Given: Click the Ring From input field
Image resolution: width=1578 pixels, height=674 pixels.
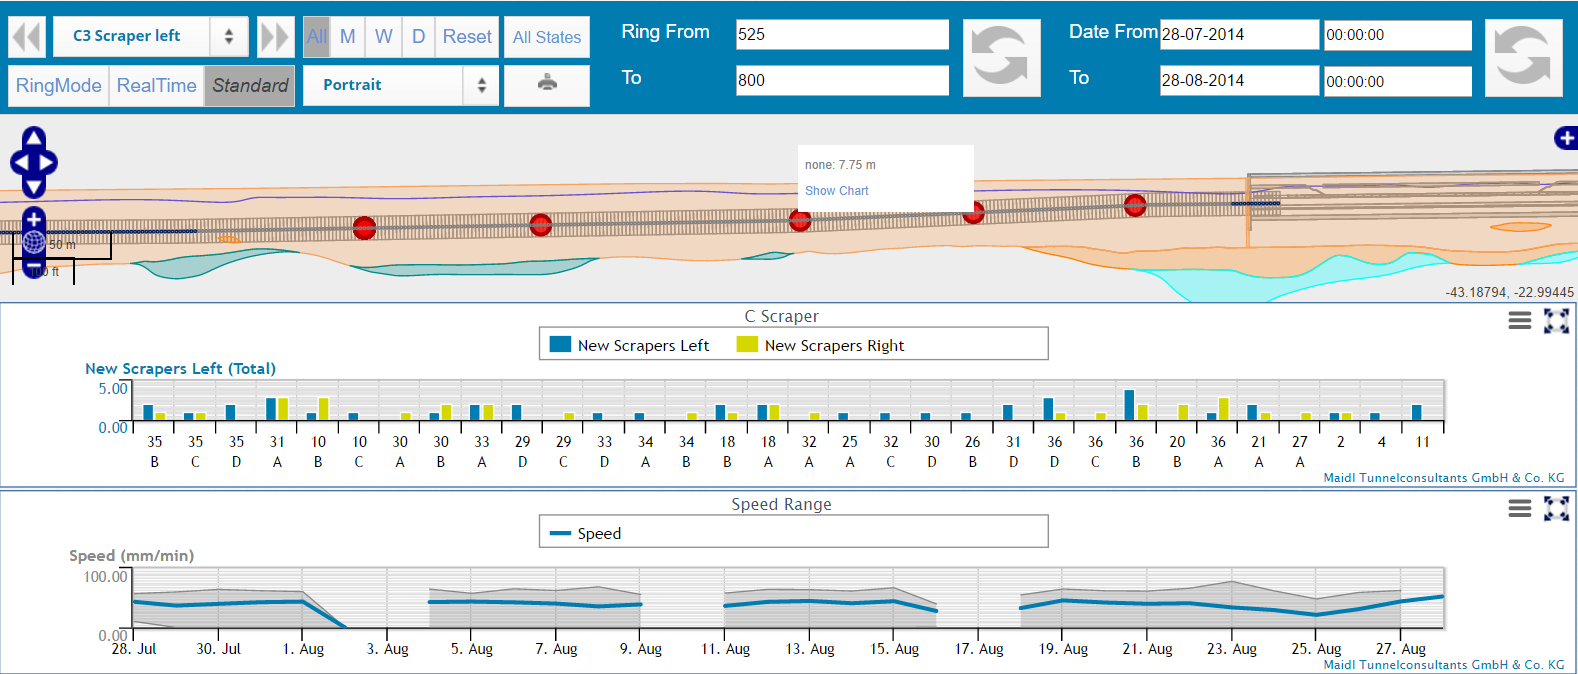Looking at the screenshot, I should pyautogui.click(x=841, y=34).
